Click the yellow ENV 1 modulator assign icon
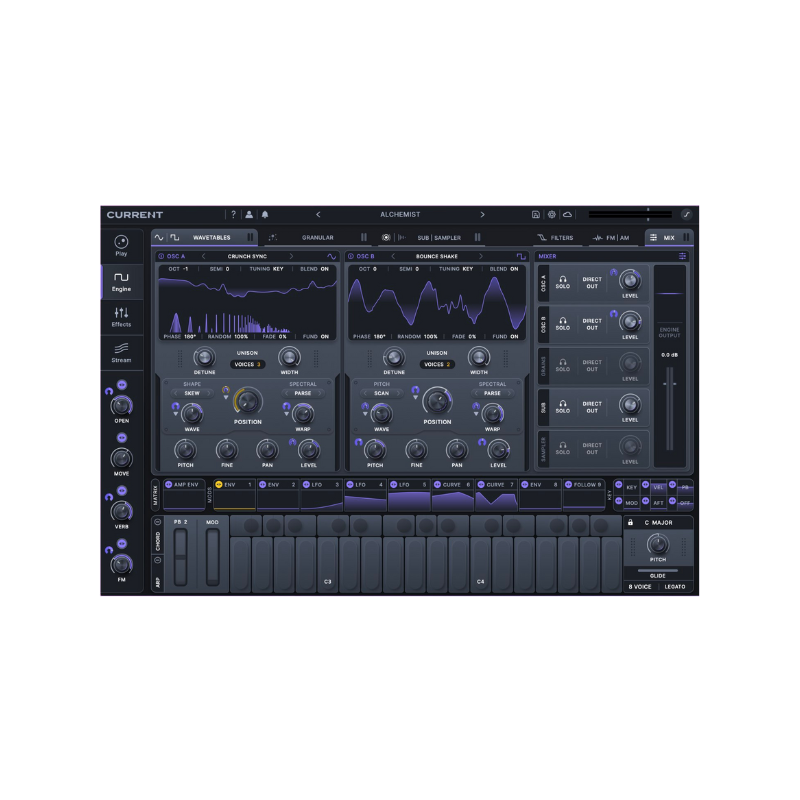Screen dimensions: 800x800 (219, 485)
